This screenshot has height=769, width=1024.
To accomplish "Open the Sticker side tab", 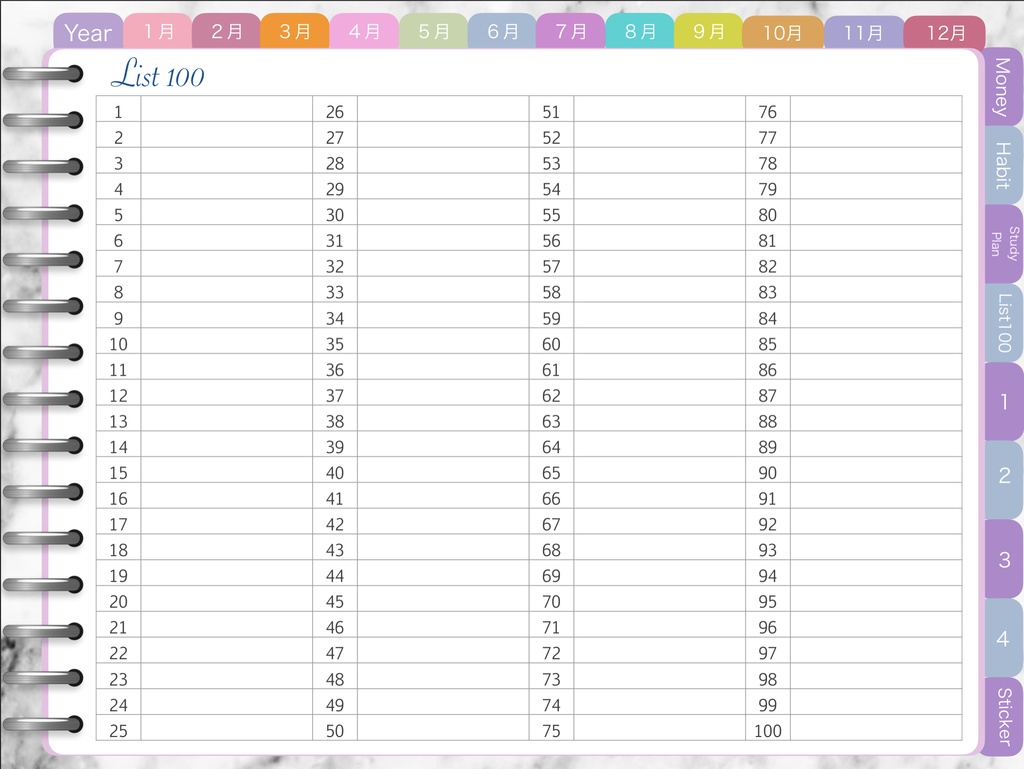I will [1002, 717].
